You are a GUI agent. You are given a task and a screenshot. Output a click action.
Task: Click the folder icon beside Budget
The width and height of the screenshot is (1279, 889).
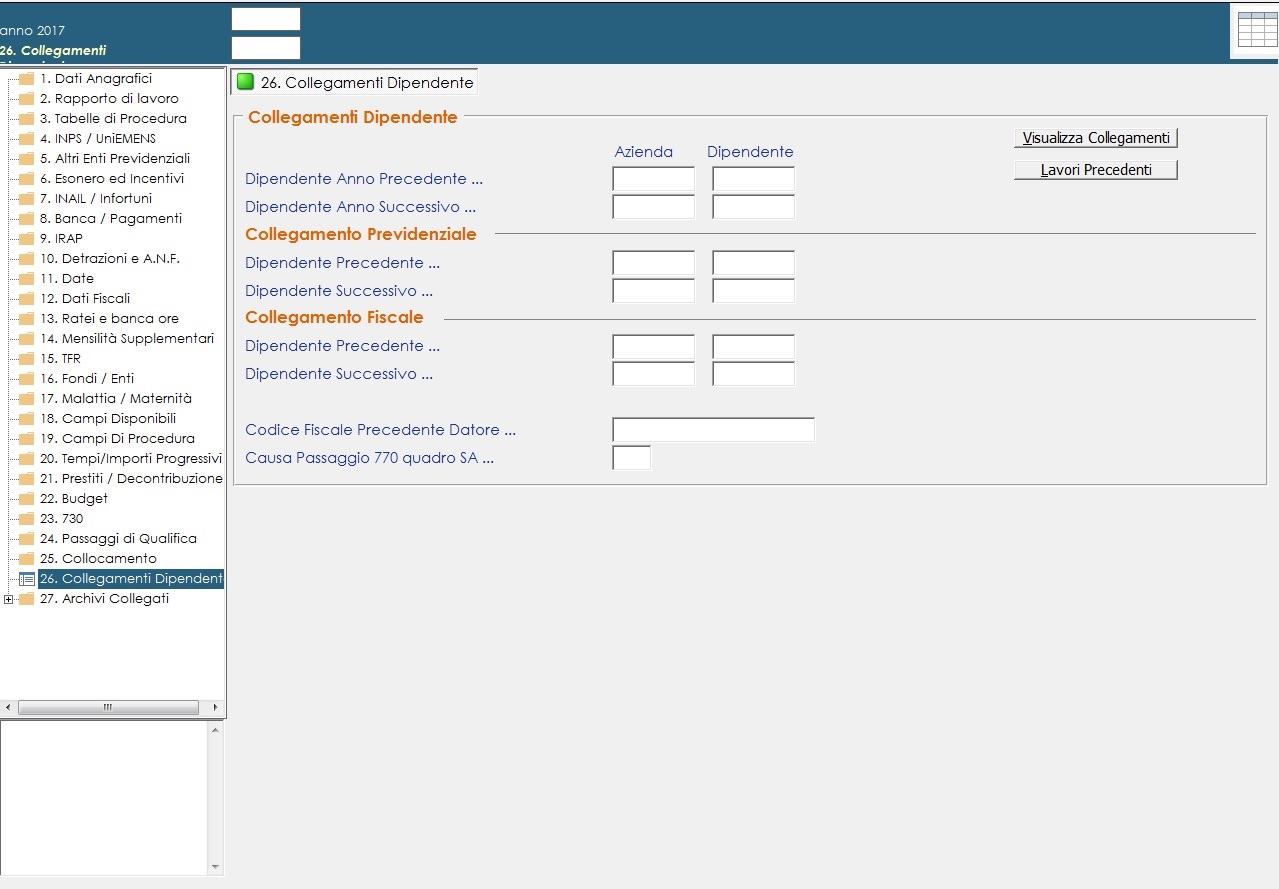[27, 499]
